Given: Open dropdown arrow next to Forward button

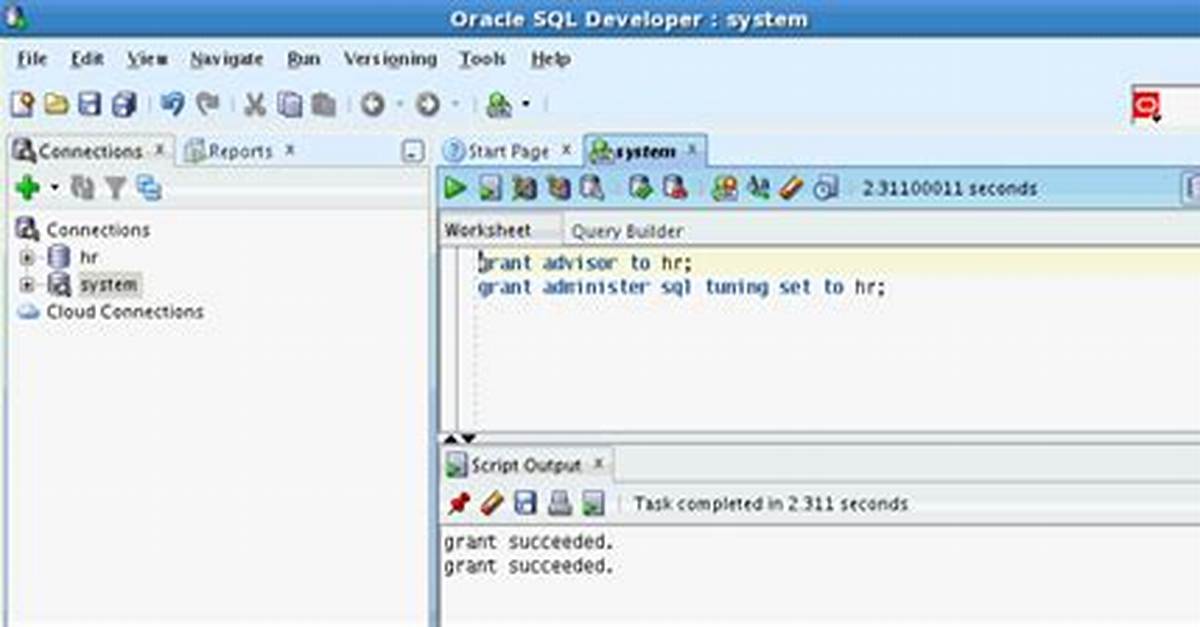Looking at the screenshot, I should 454,104.
